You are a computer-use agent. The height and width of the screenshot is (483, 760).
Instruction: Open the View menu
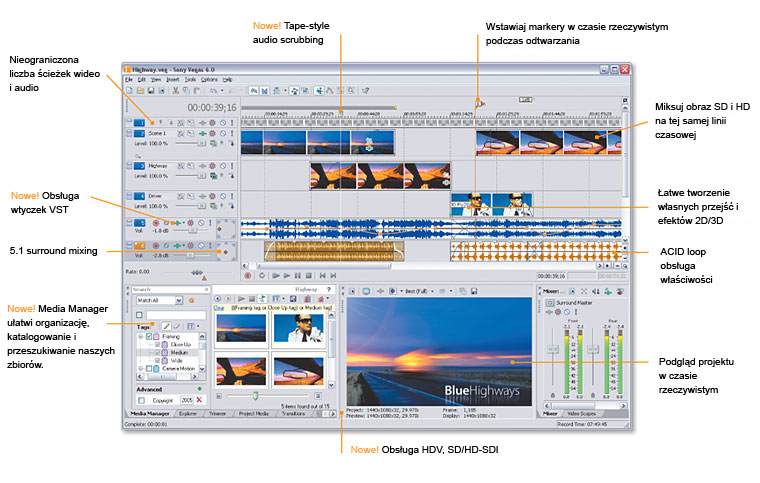(156, 79)
